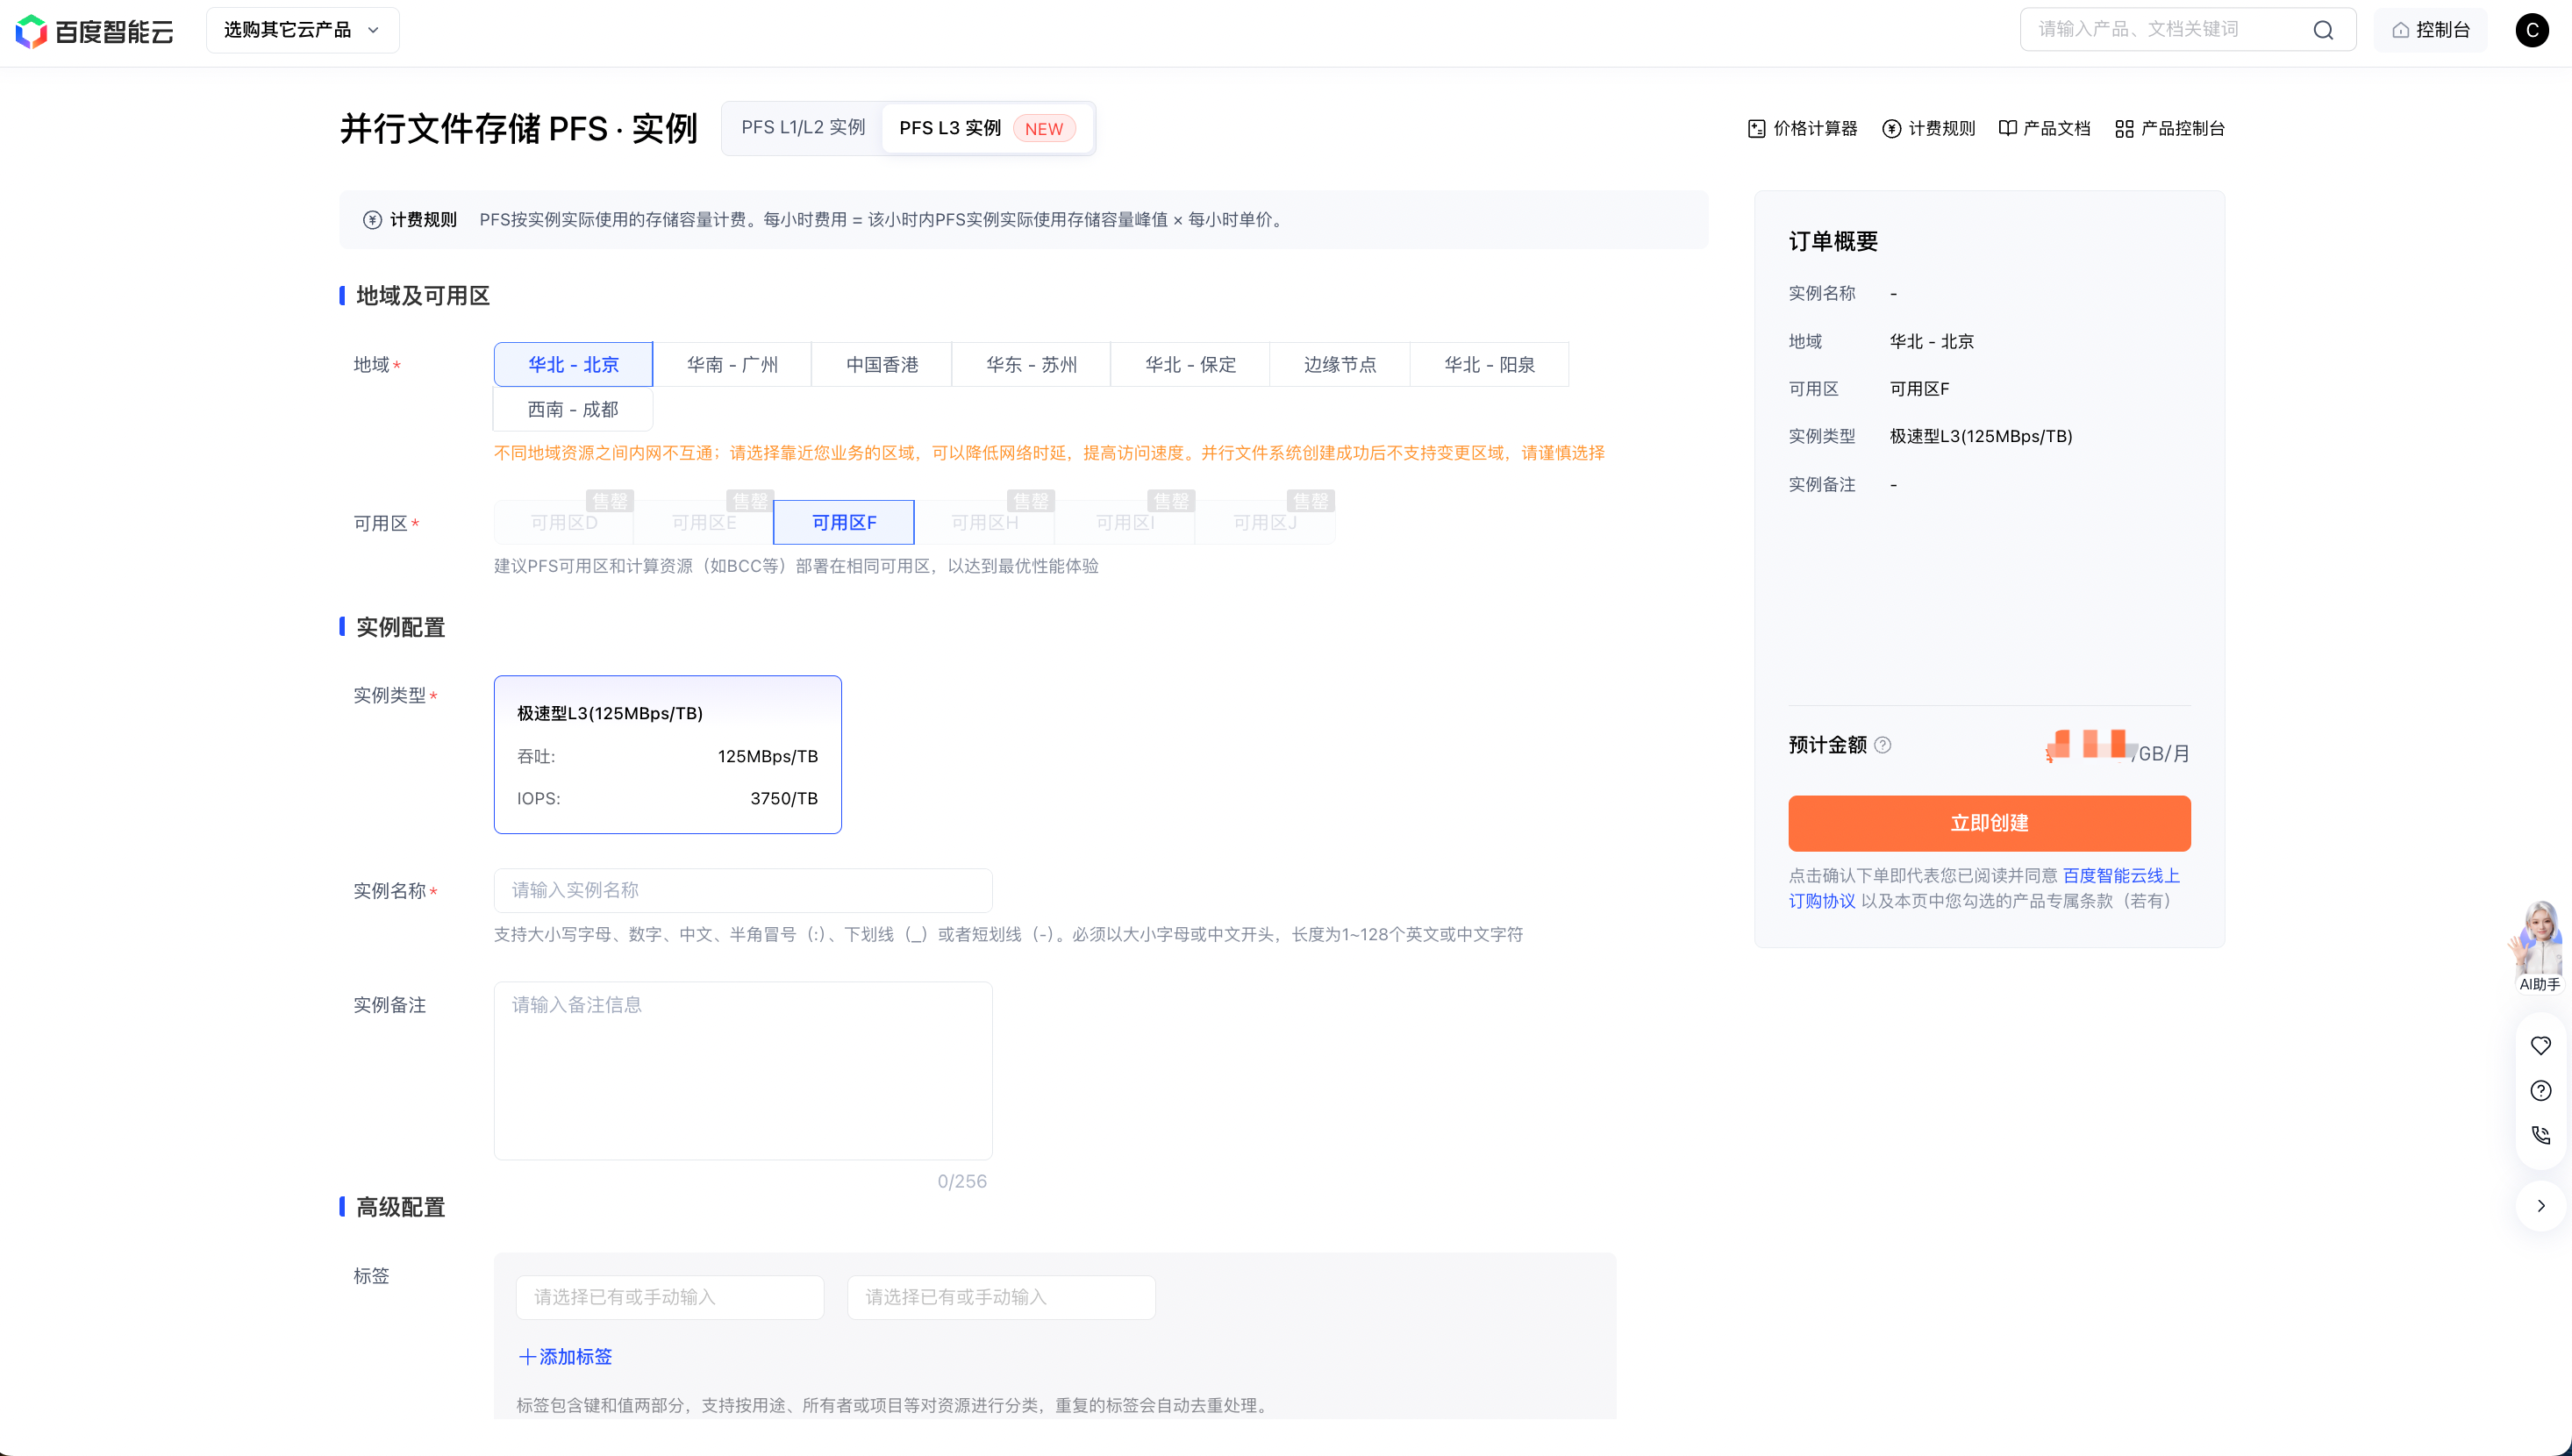
Task: Choose region 华东 - 苏州
Action: tap(1031, 364)
